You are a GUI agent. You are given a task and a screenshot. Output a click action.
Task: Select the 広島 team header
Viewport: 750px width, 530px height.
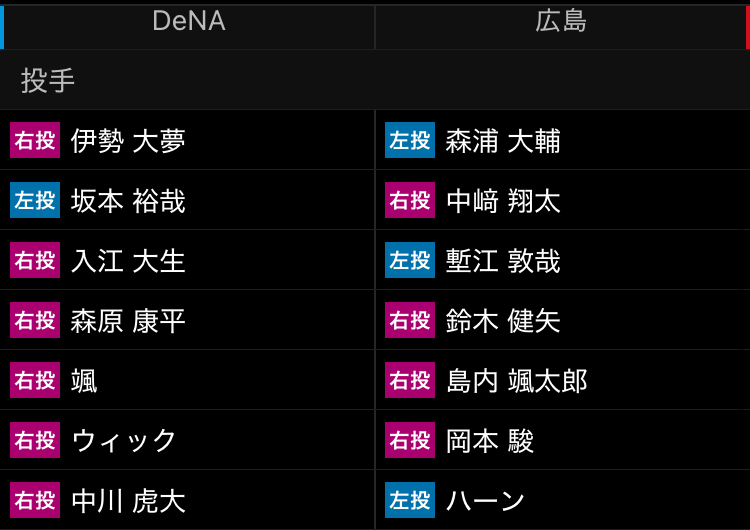coord(562,27)
